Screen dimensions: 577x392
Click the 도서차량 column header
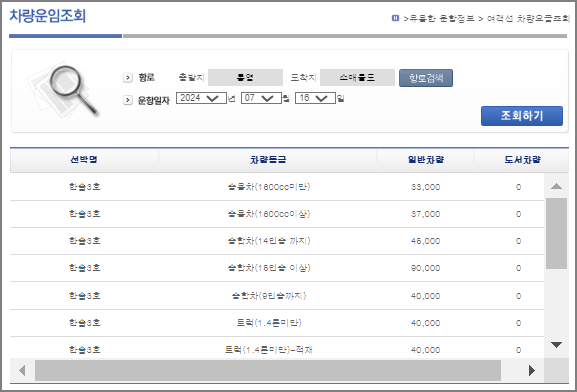522,160
